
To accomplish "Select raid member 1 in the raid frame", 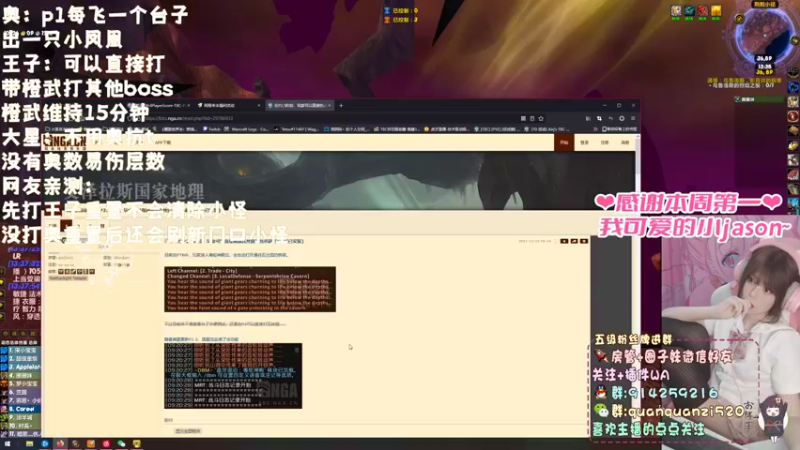I will click(20, 351).
